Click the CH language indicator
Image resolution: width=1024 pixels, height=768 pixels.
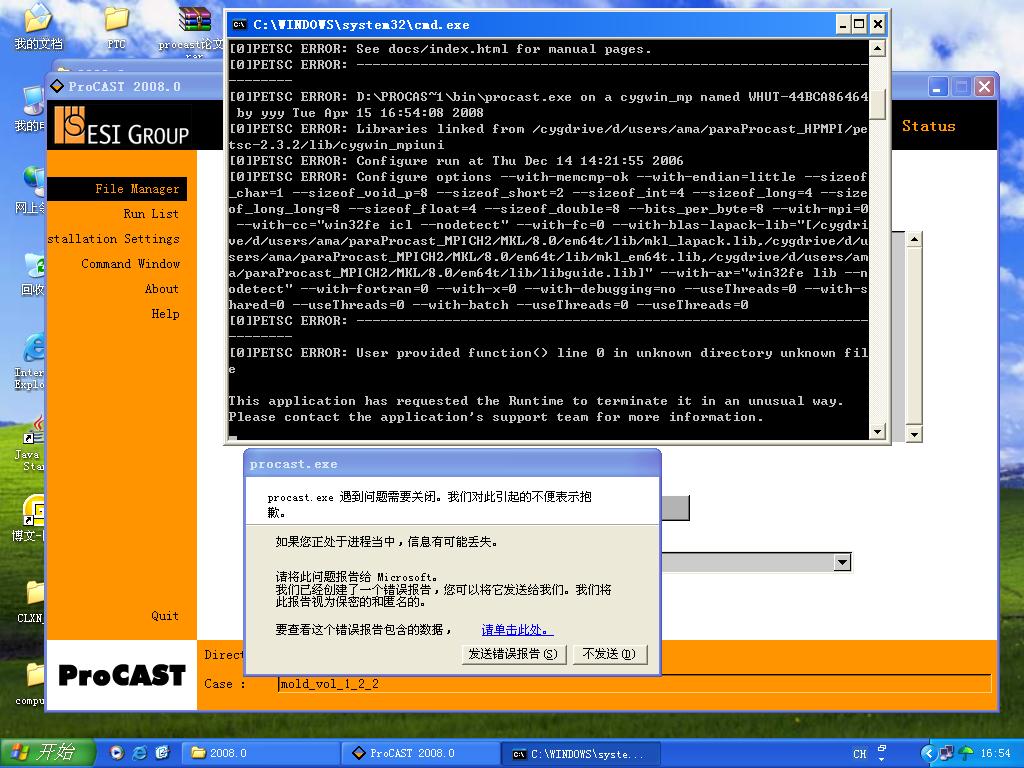point(859,754)
